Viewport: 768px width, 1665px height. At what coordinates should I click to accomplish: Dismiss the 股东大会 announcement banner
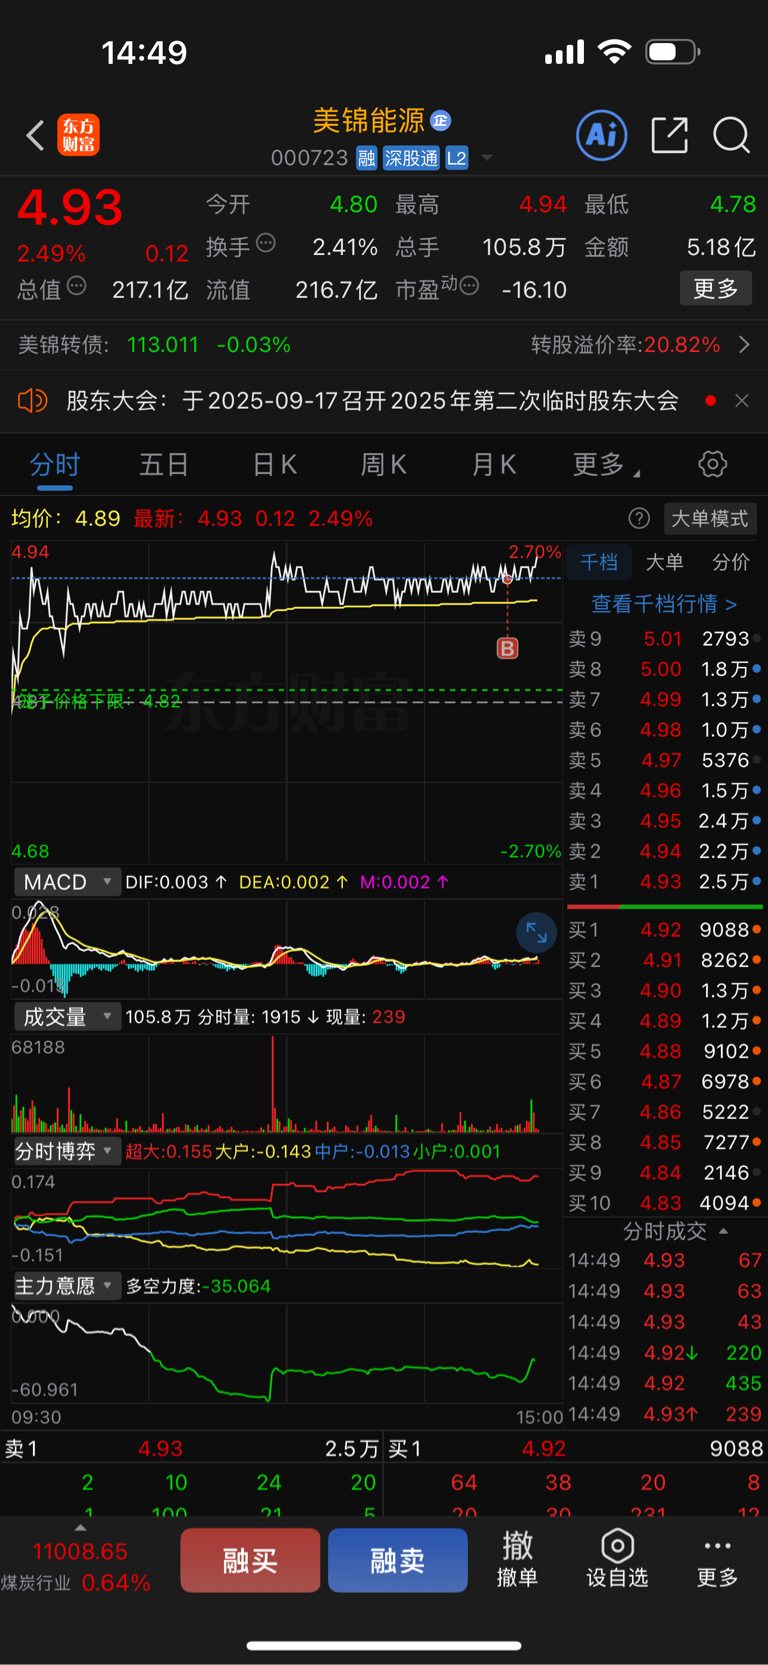pos(741,401)
